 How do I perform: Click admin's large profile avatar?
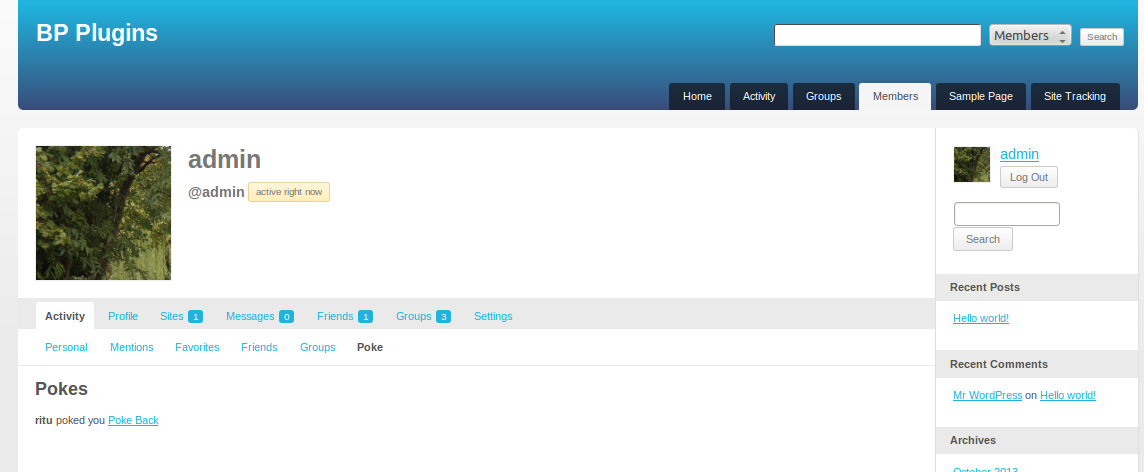[x=104, y=213]
